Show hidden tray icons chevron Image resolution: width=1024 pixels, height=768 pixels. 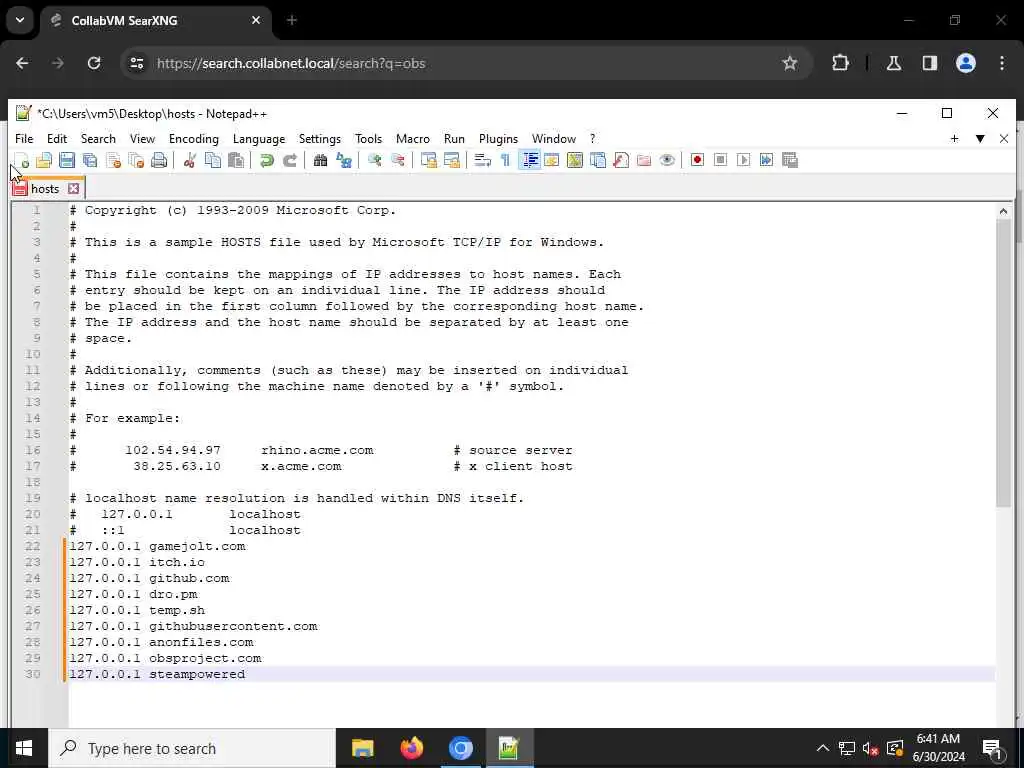point(823,748)
